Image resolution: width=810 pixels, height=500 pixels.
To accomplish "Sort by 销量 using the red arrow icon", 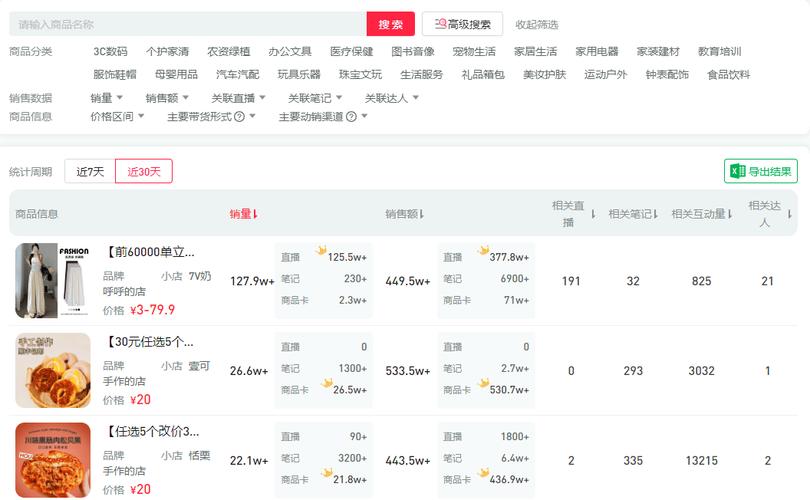I will (x=255, y=214).
